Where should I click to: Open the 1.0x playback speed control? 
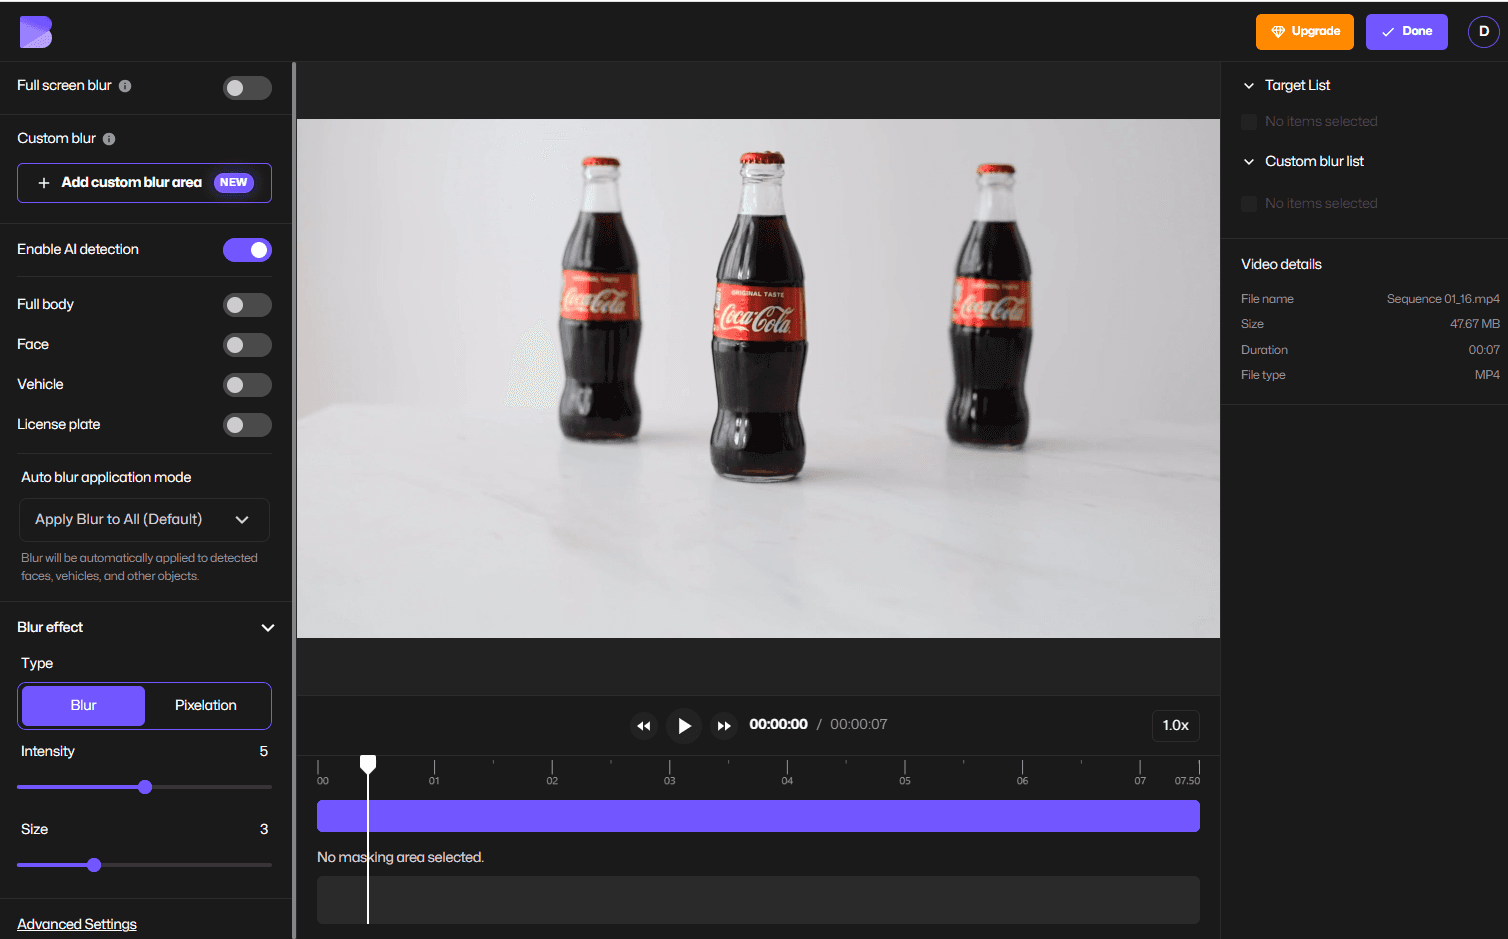tap(1175, 725)
